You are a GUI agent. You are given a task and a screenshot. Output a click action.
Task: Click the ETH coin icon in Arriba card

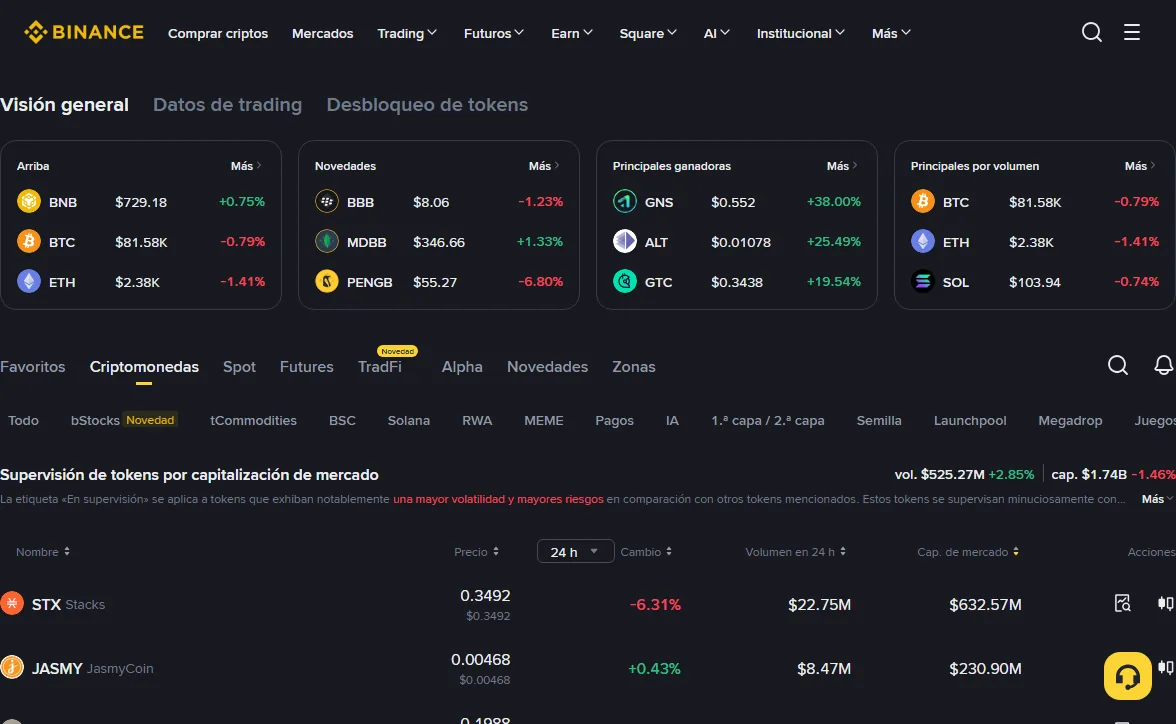click(28, 281)
